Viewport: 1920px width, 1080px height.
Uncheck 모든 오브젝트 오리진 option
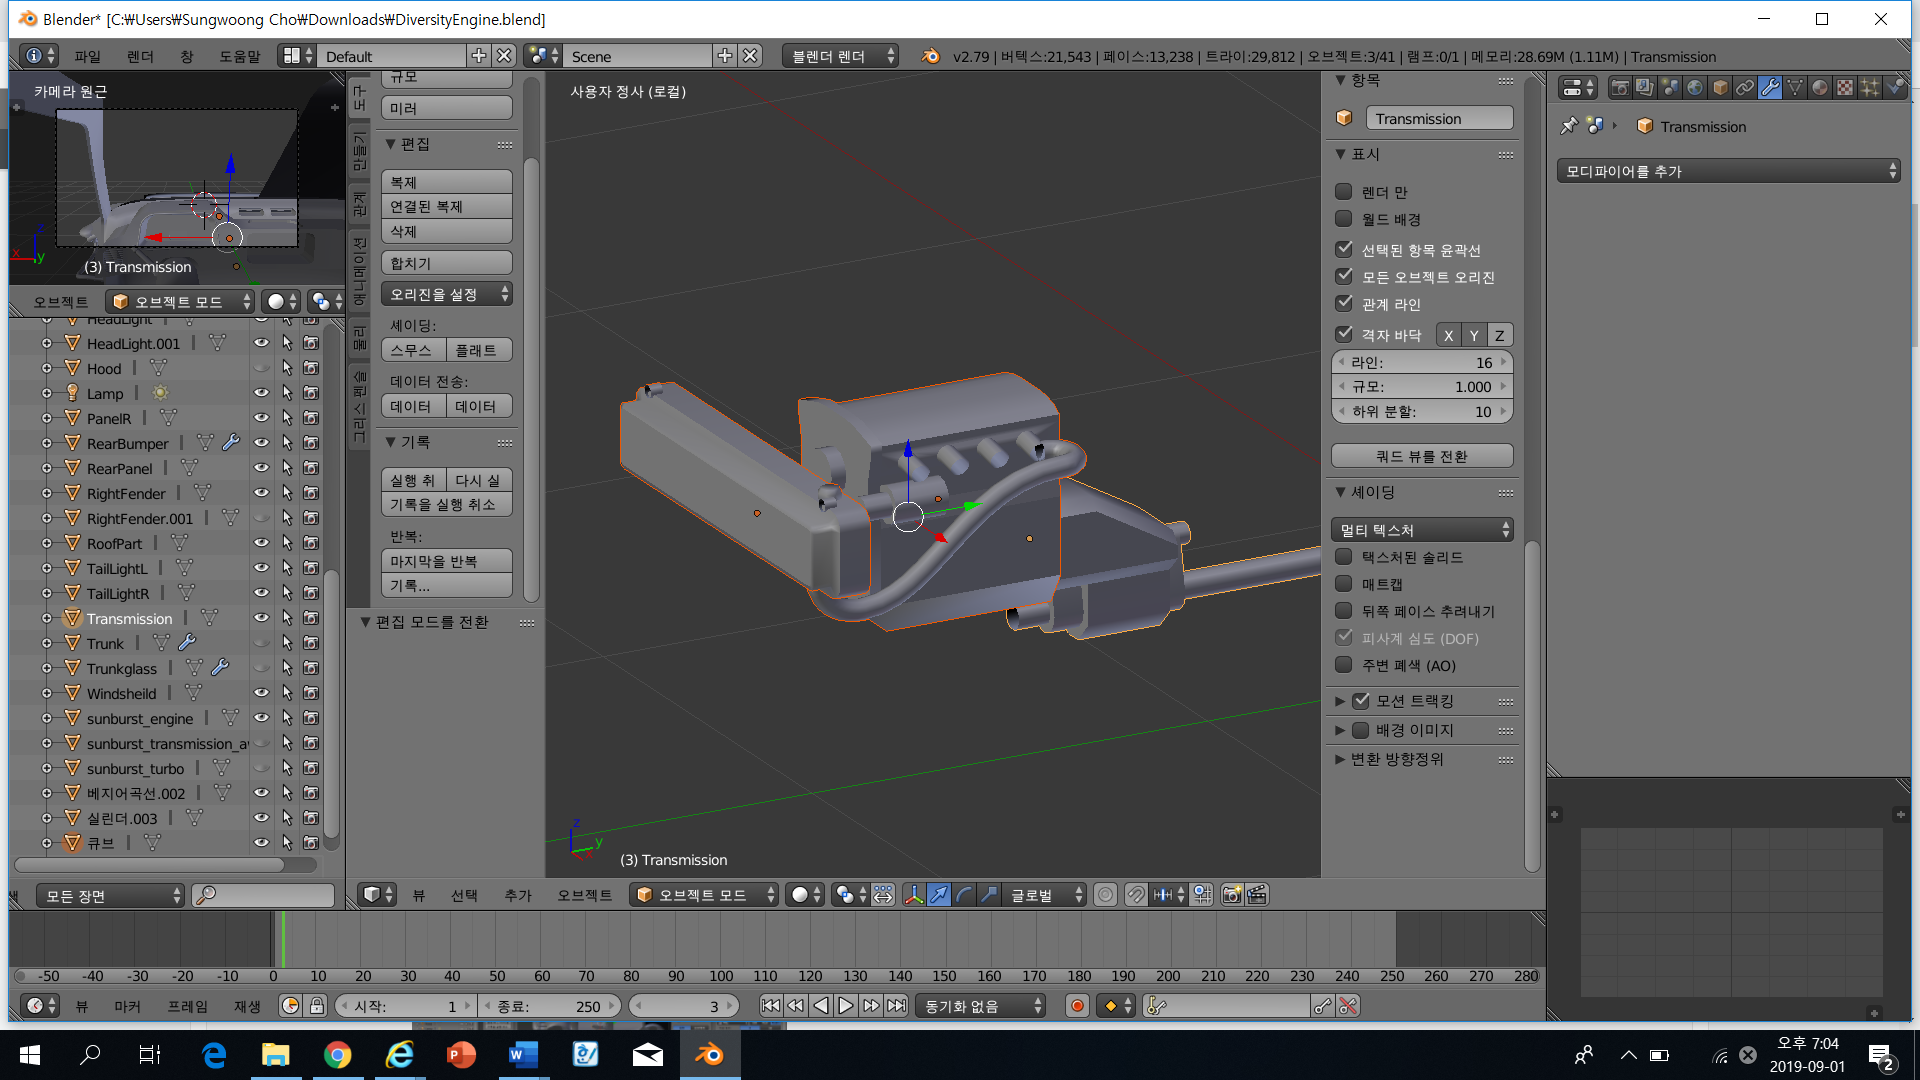click(1344, 277)
